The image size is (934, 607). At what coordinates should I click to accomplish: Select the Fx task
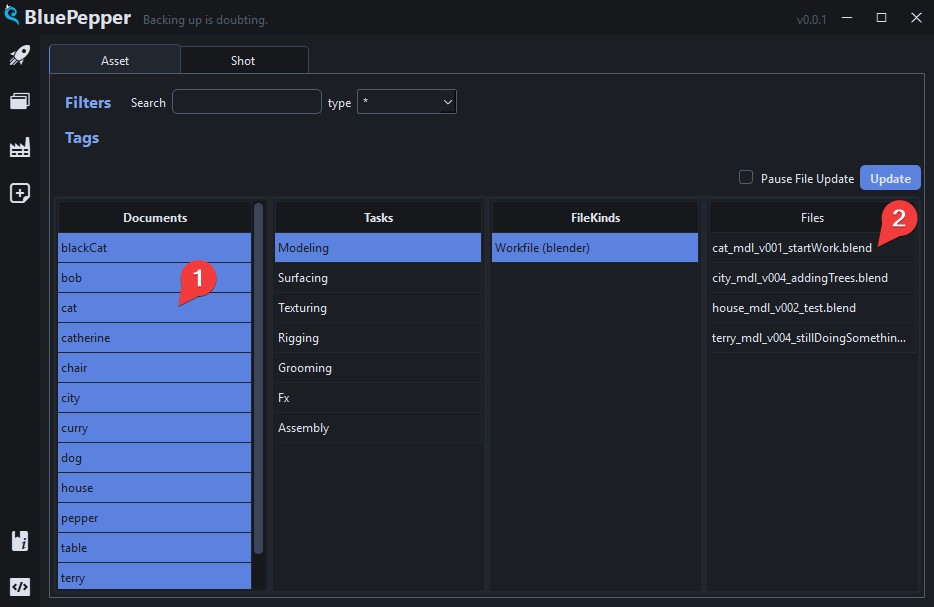click(378, 398)
